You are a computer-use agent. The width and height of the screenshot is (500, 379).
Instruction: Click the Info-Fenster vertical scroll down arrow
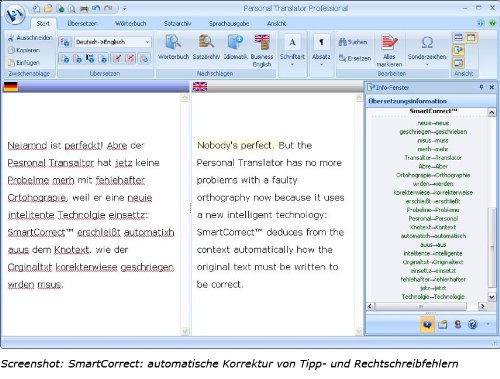point(492,296)
